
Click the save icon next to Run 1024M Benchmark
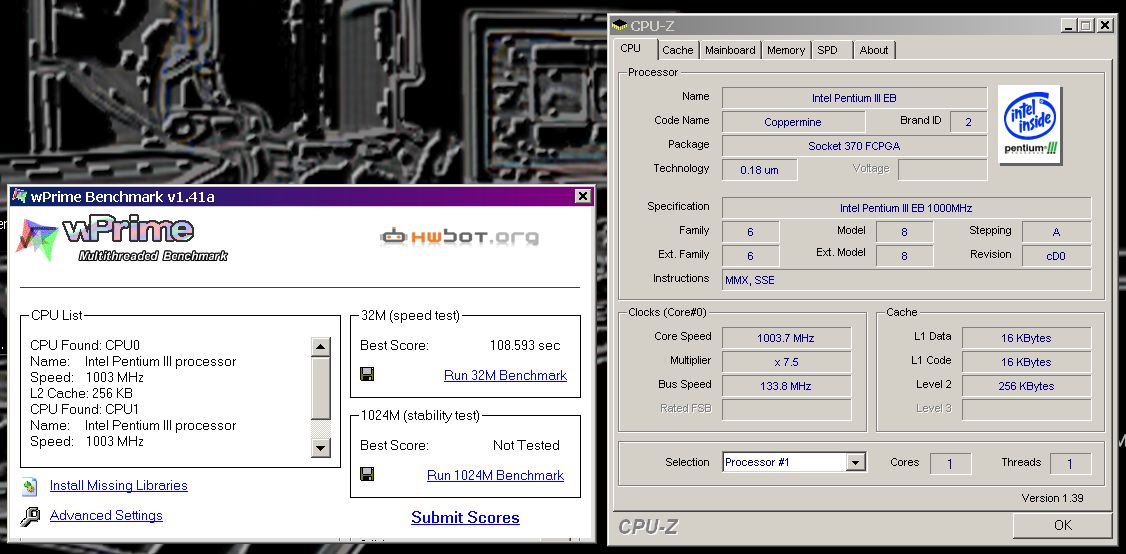click(367, 474)
